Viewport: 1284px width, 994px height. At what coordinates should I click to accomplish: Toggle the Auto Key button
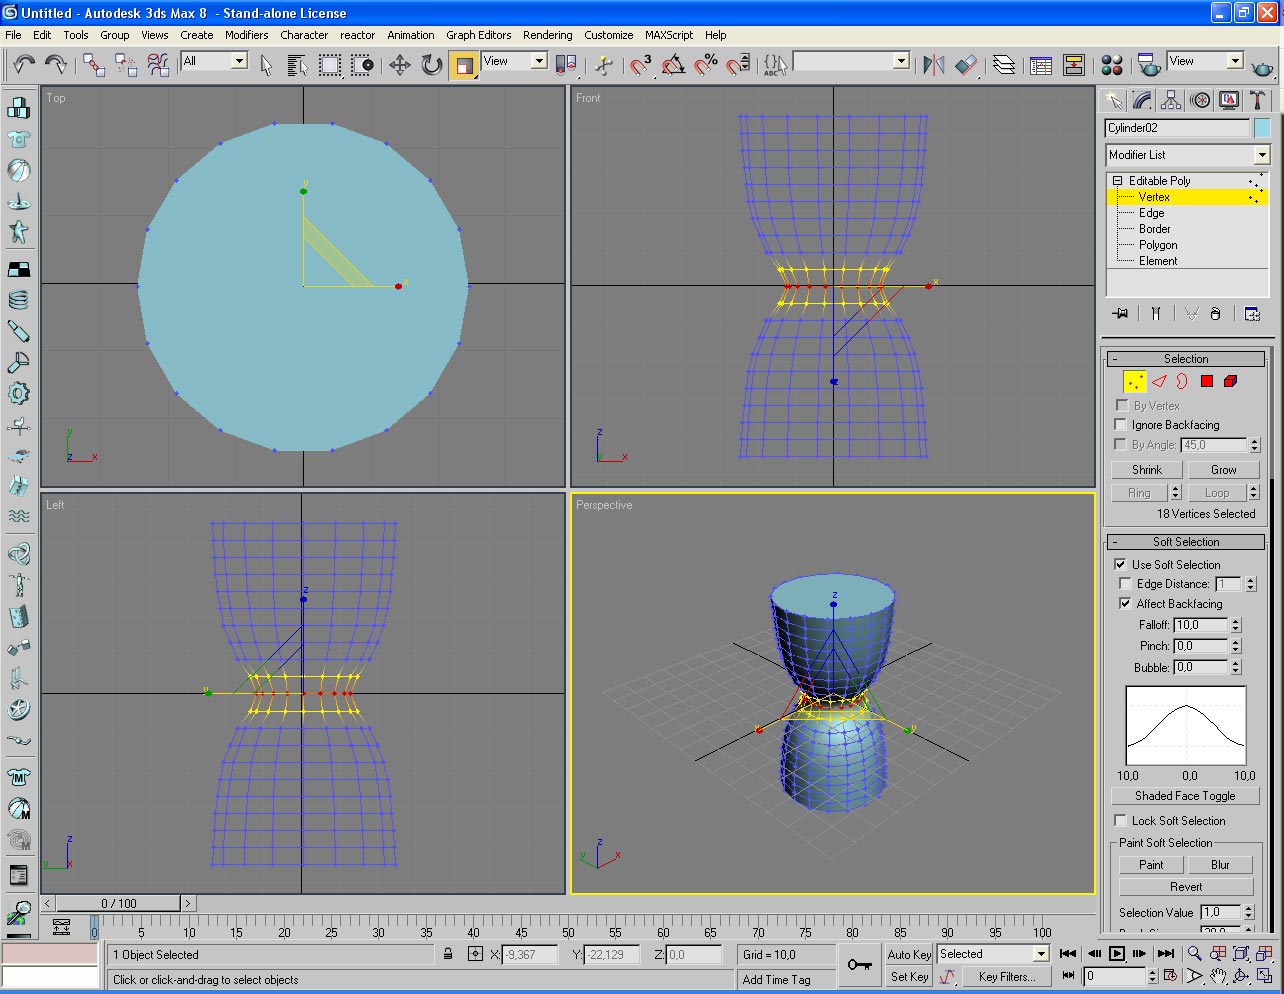pyautogui.click(x=909, y=954)
